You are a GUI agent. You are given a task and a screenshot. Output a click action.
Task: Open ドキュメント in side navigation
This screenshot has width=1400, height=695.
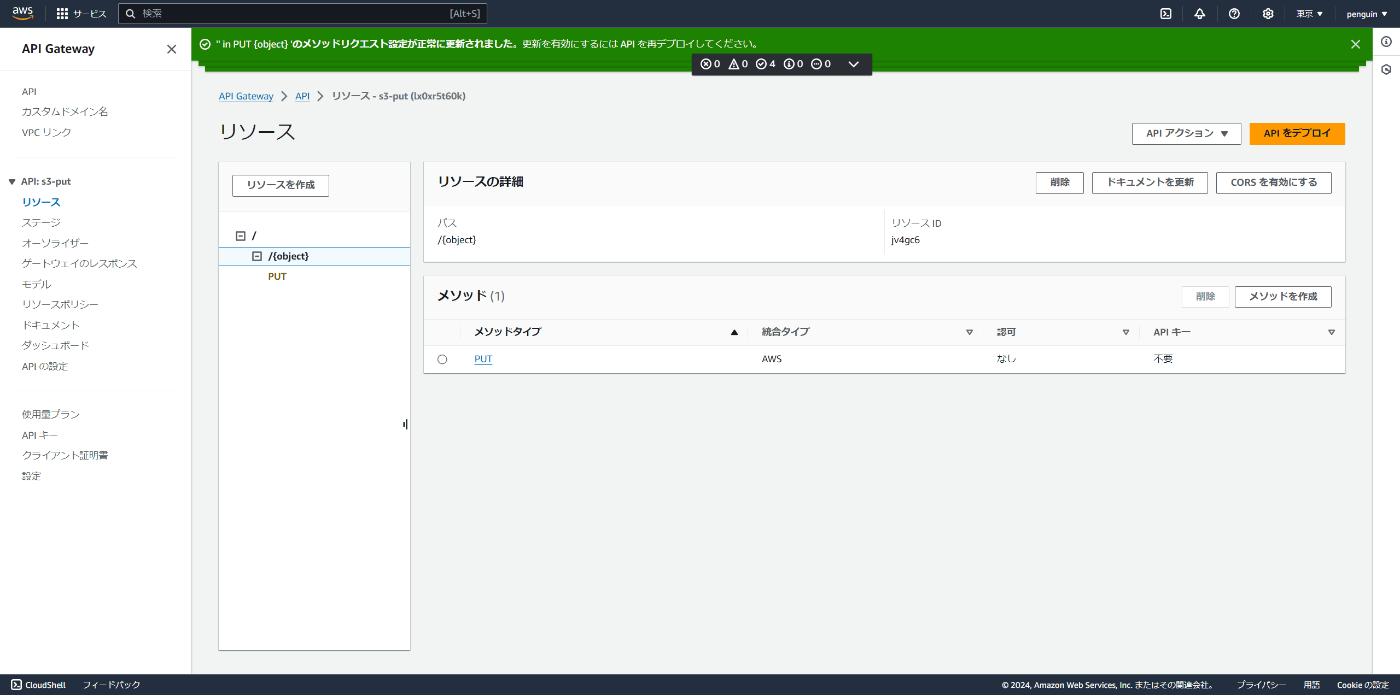(51, 325)
